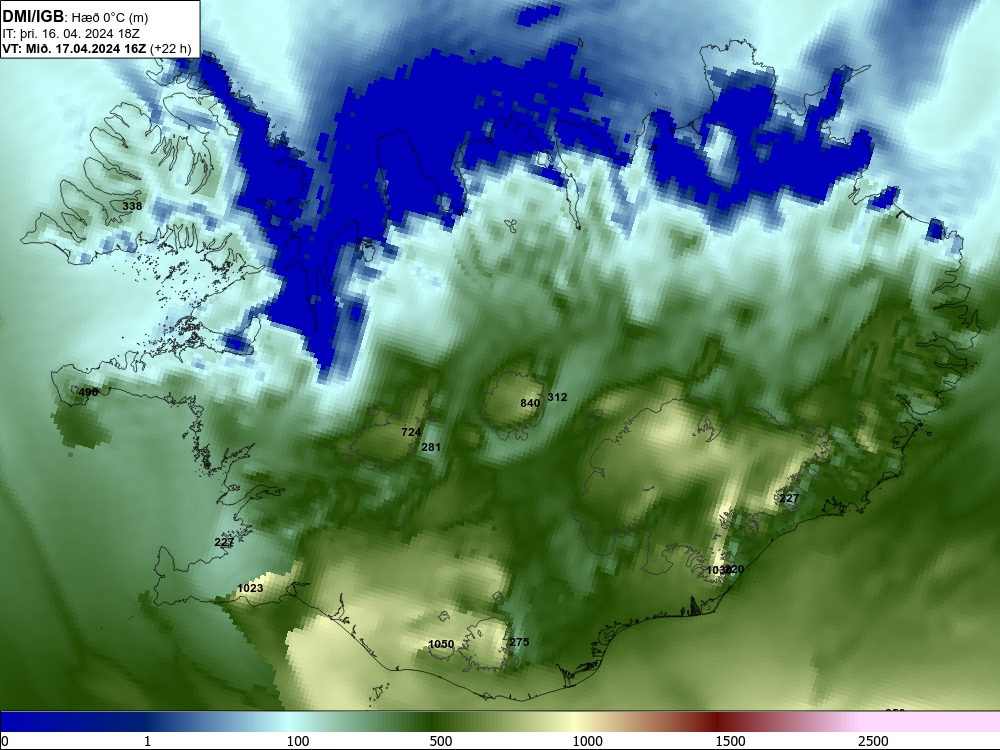This screenshot has width=1000, height=750.
Task: Click the DMI/IGB title text
Action: coord(33,17)
